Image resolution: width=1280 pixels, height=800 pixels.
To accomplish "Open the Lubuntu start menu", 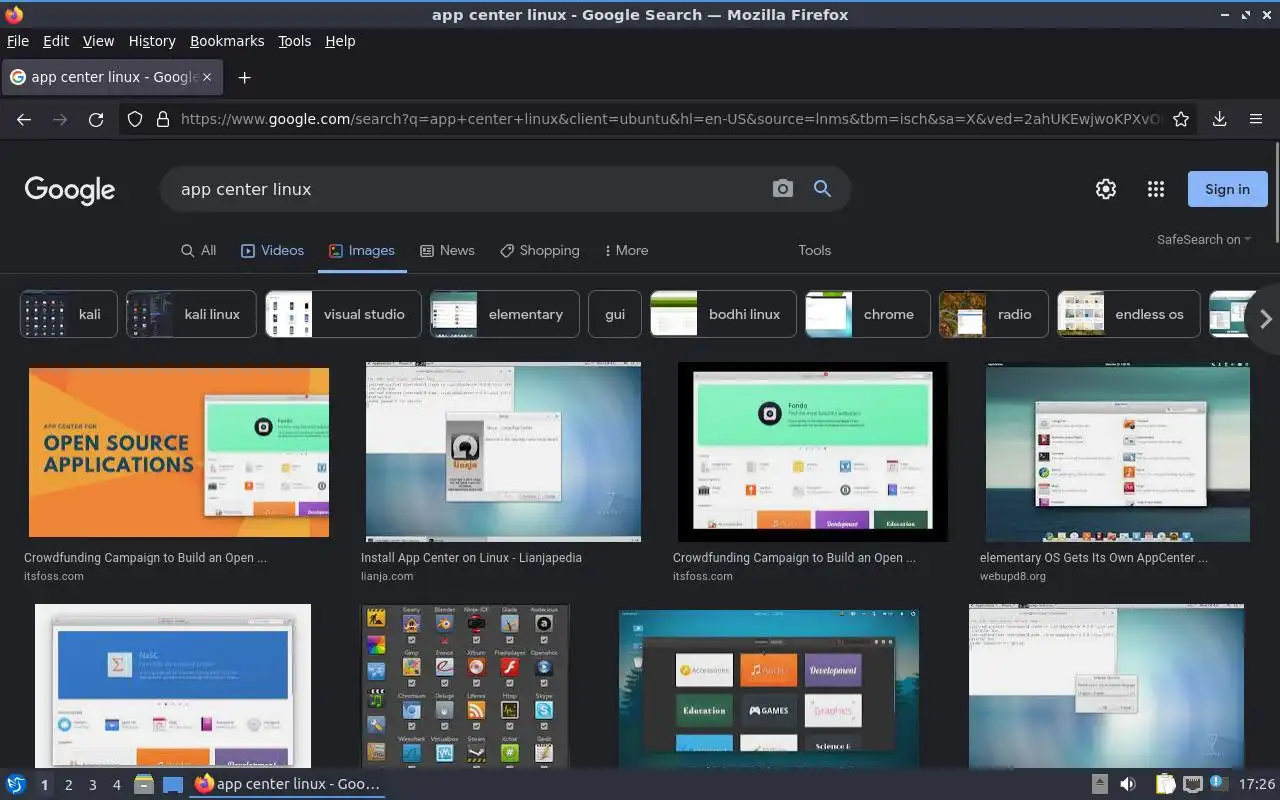I will [x=16, y=784].
